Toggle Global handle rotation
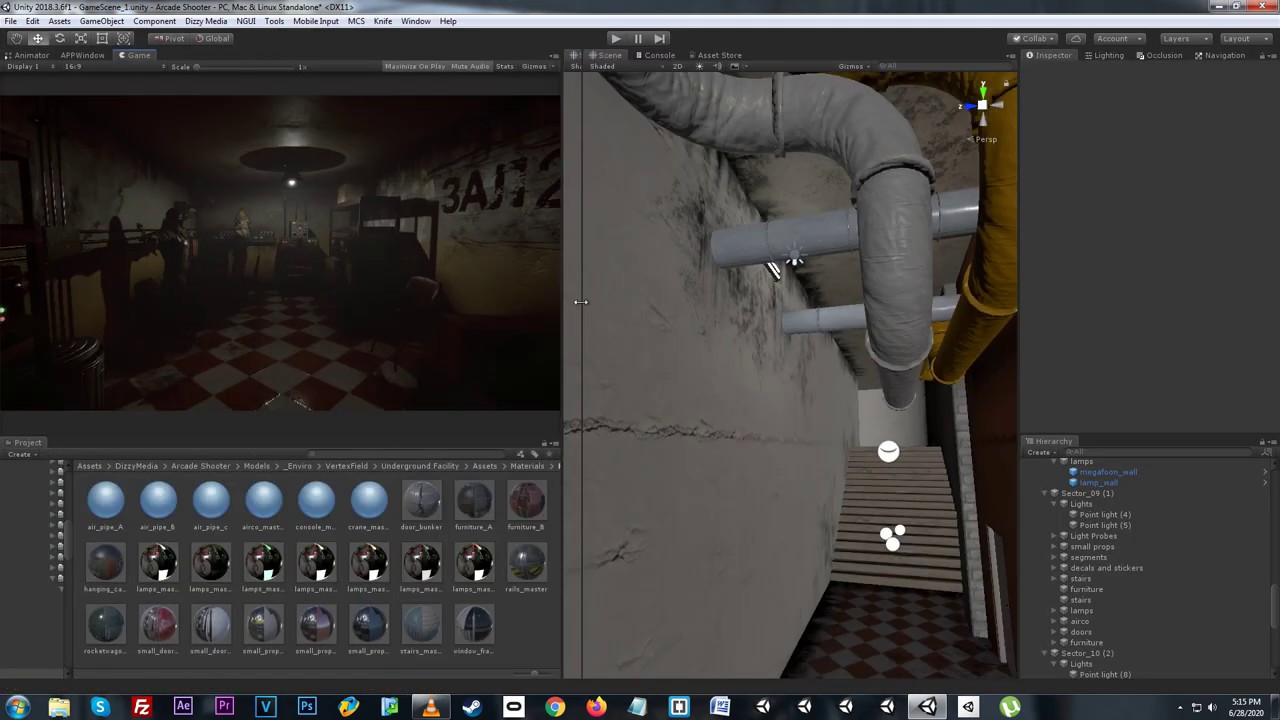Screen dimensions: 1280x720 point(212,38)
